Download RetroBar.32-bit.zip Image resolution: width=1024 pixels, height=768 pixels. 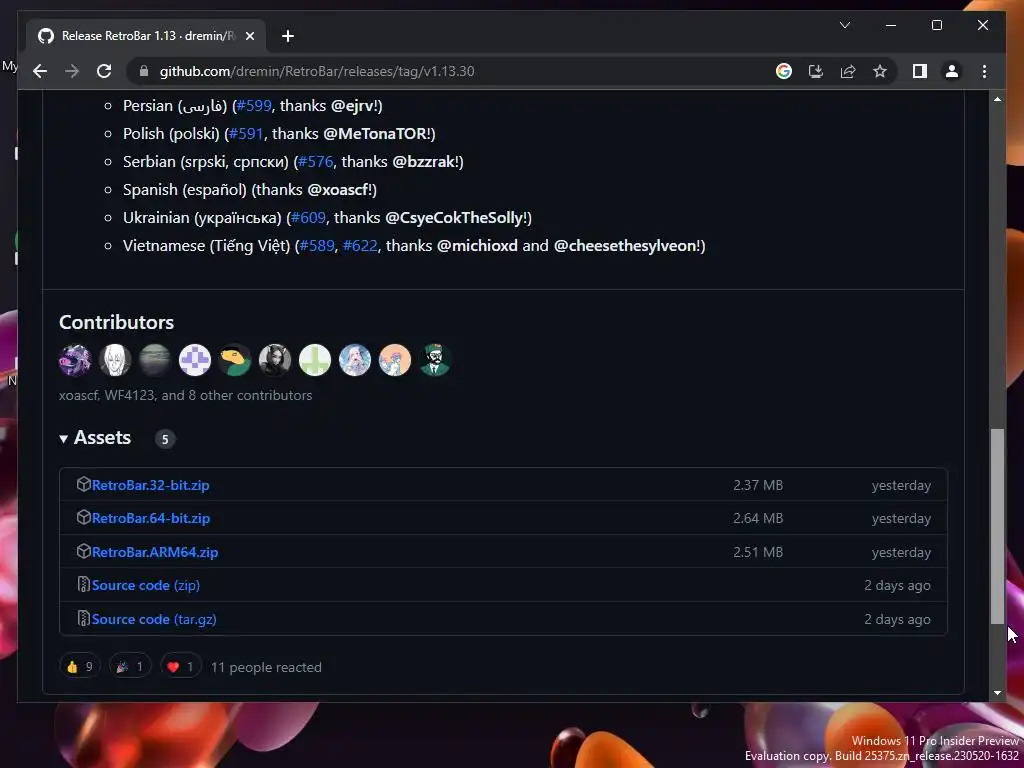click(150, 485)
